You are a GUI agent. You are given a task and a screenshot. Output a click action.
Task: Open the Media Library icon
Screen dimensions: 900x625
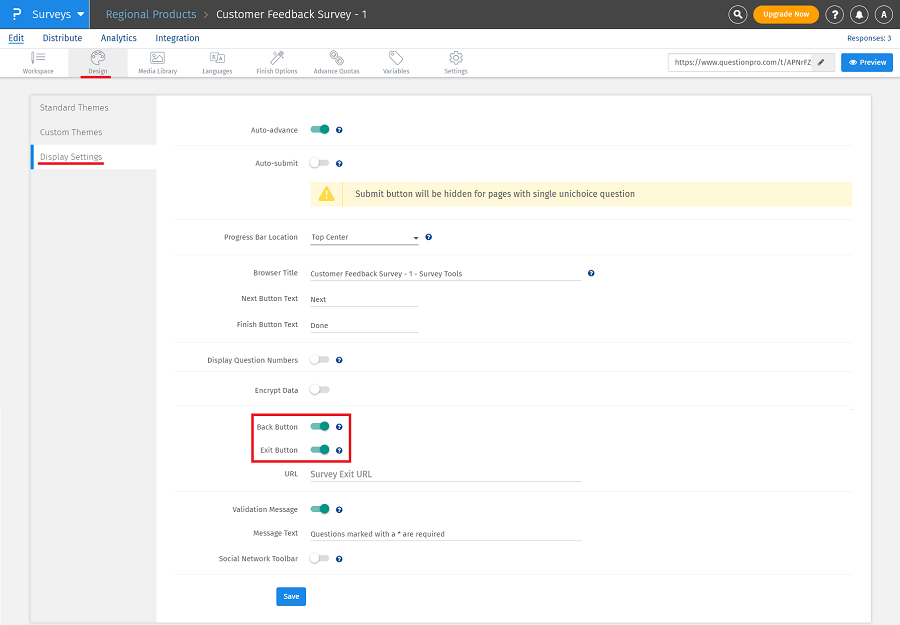pyautogui.click(x=157, y=62)
